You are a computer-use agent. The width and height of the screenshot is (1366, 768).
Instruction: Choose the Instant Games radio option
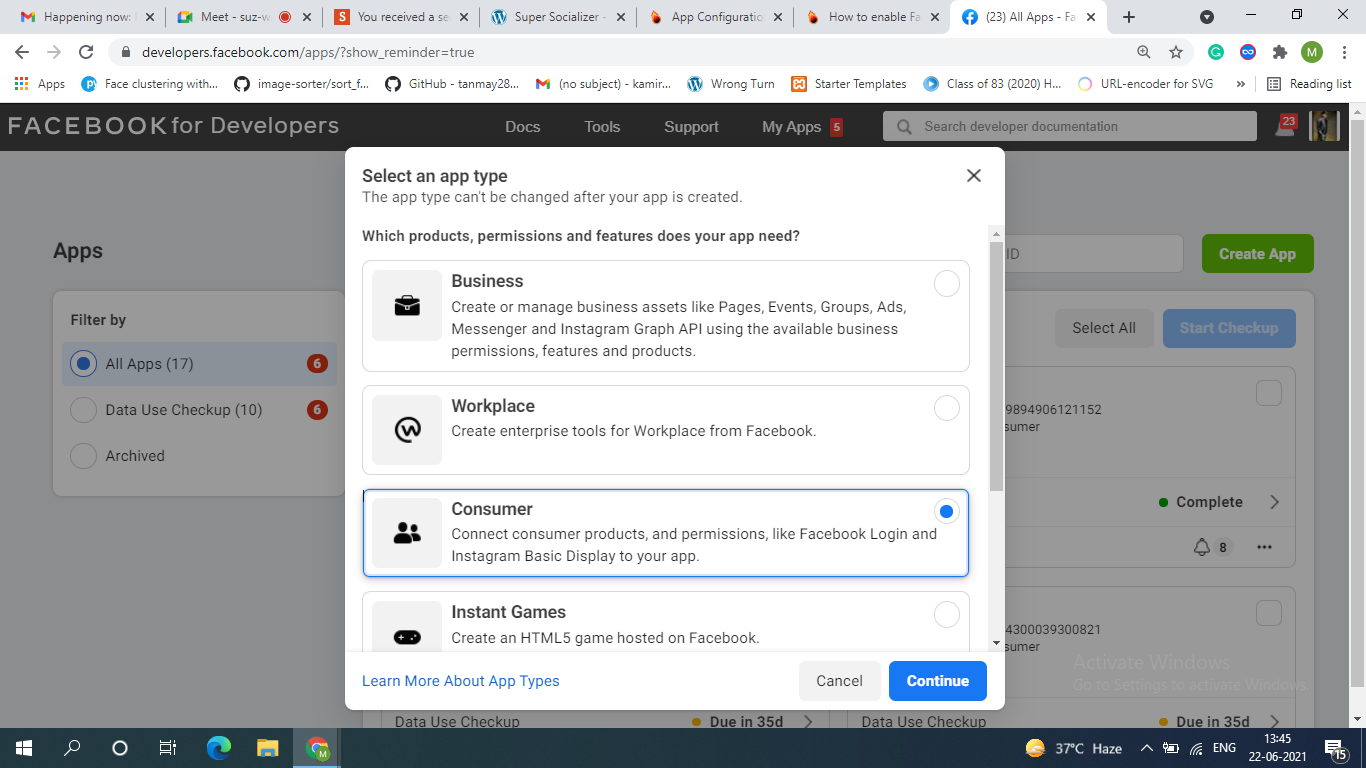[946, 614]
